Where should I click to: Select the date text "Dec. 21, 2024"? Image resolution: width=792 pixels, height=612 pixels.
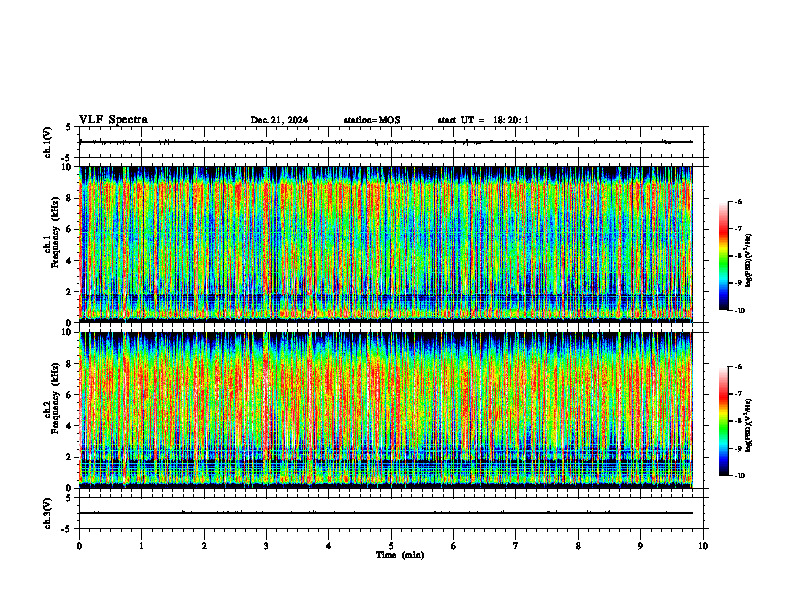pyautogui.click(x=279, y=120)
